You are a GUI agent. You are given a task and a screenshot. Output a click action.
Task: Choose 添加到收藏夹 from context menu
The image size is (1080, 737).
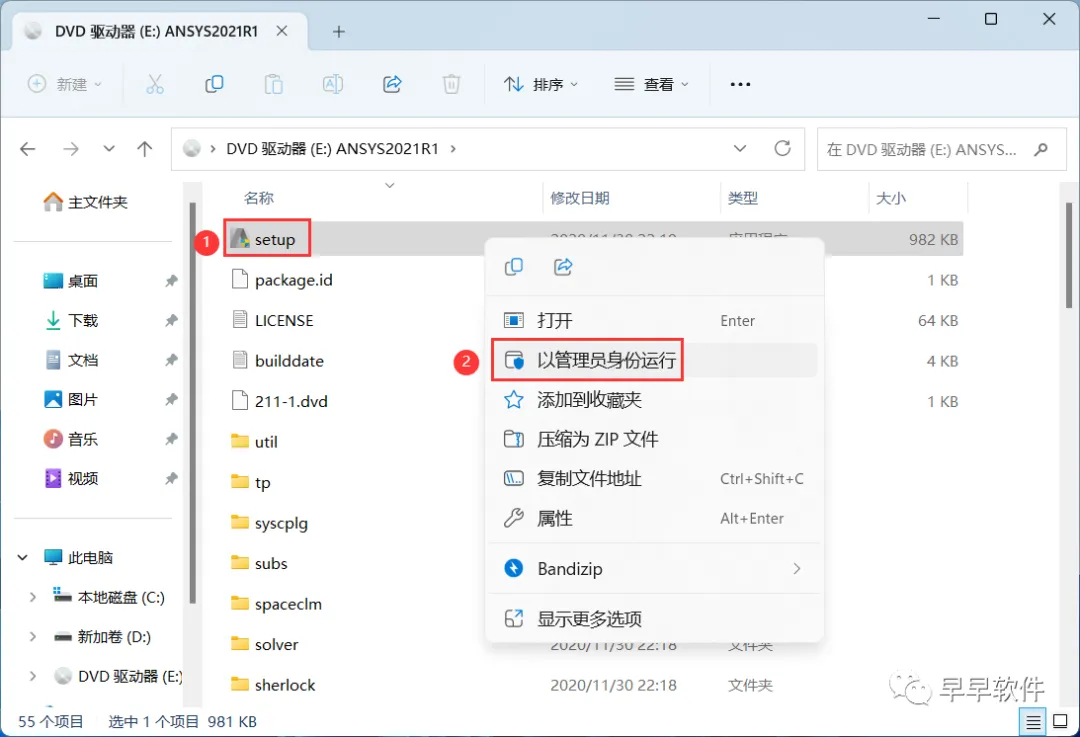[654, 399]
